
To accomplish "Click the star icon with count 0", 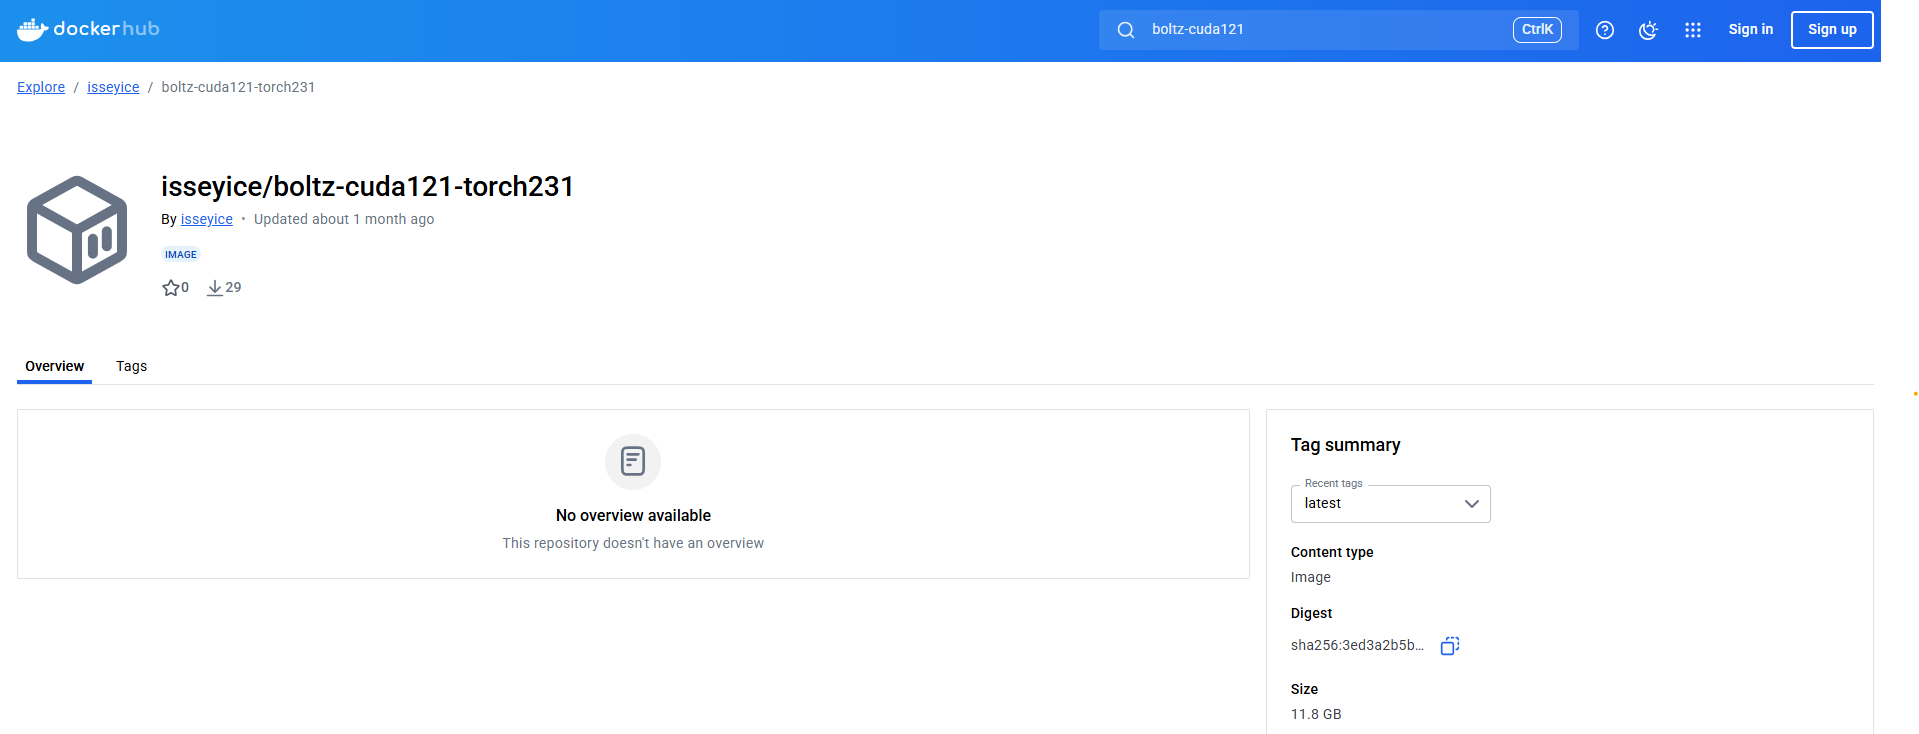I will (171, 288).
